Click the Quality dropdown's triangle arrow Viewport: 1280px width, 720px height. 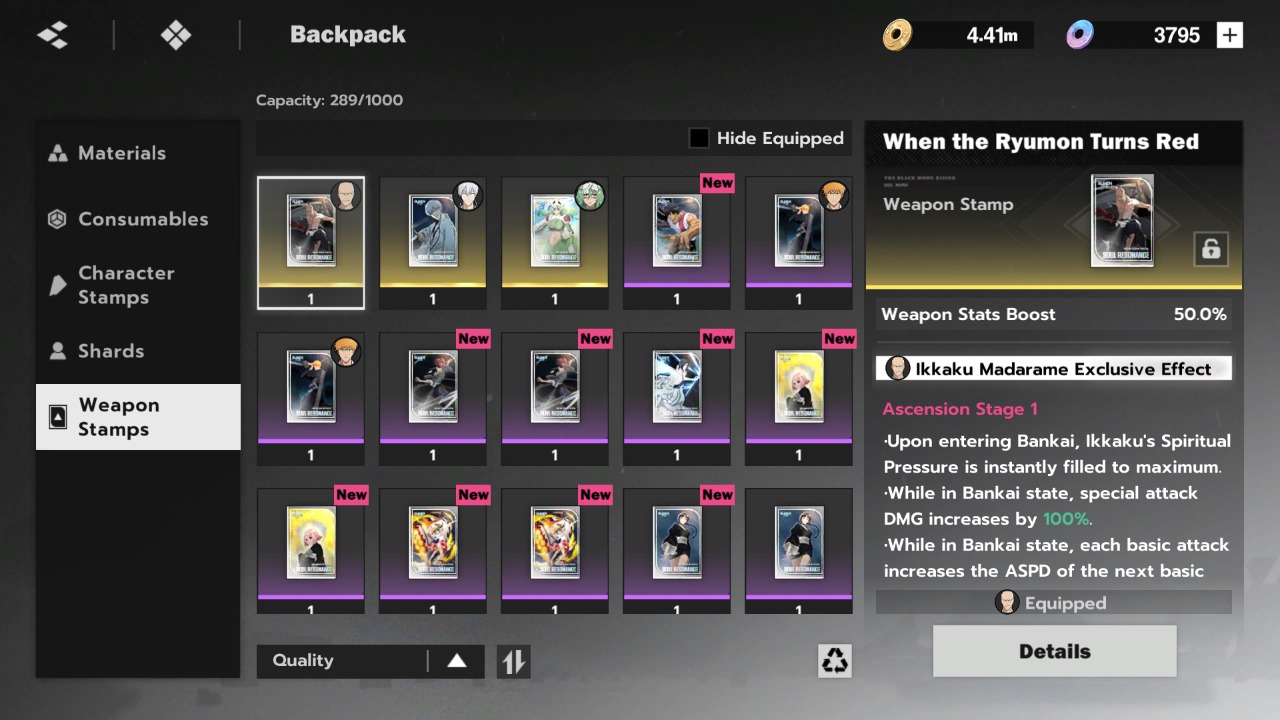[x=456, y=661]
